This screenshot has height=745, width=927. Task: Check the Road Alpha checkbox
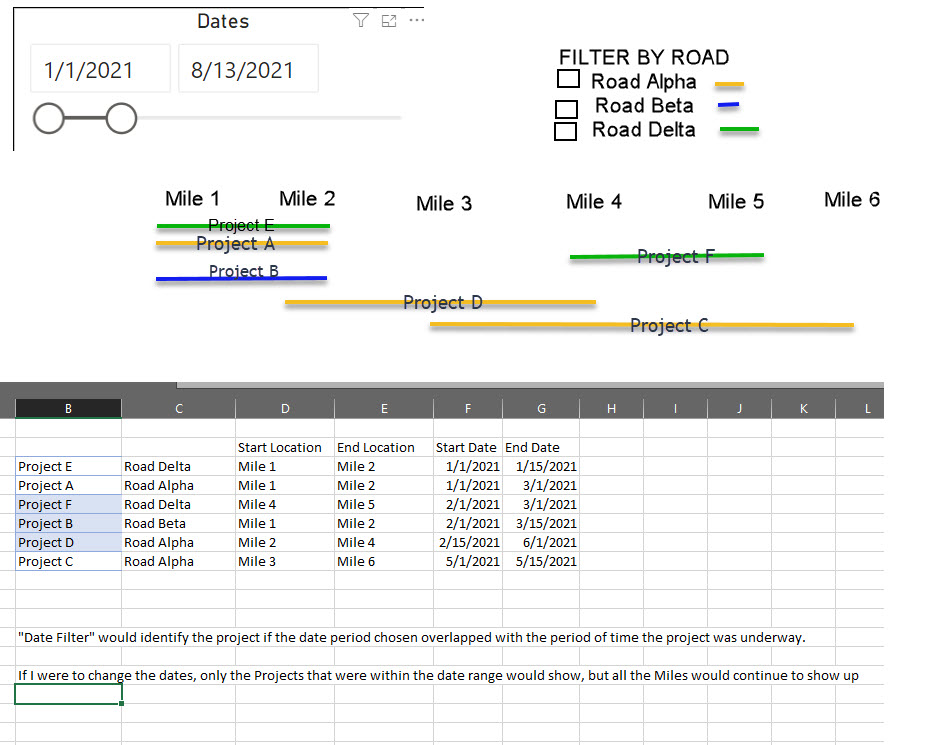[568, 79]
